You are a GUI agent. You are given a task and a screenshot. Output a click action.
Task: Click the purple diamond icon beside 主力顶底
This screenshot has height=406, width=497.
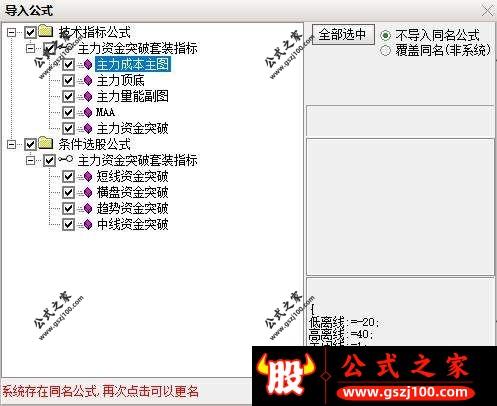coord(88,80)
